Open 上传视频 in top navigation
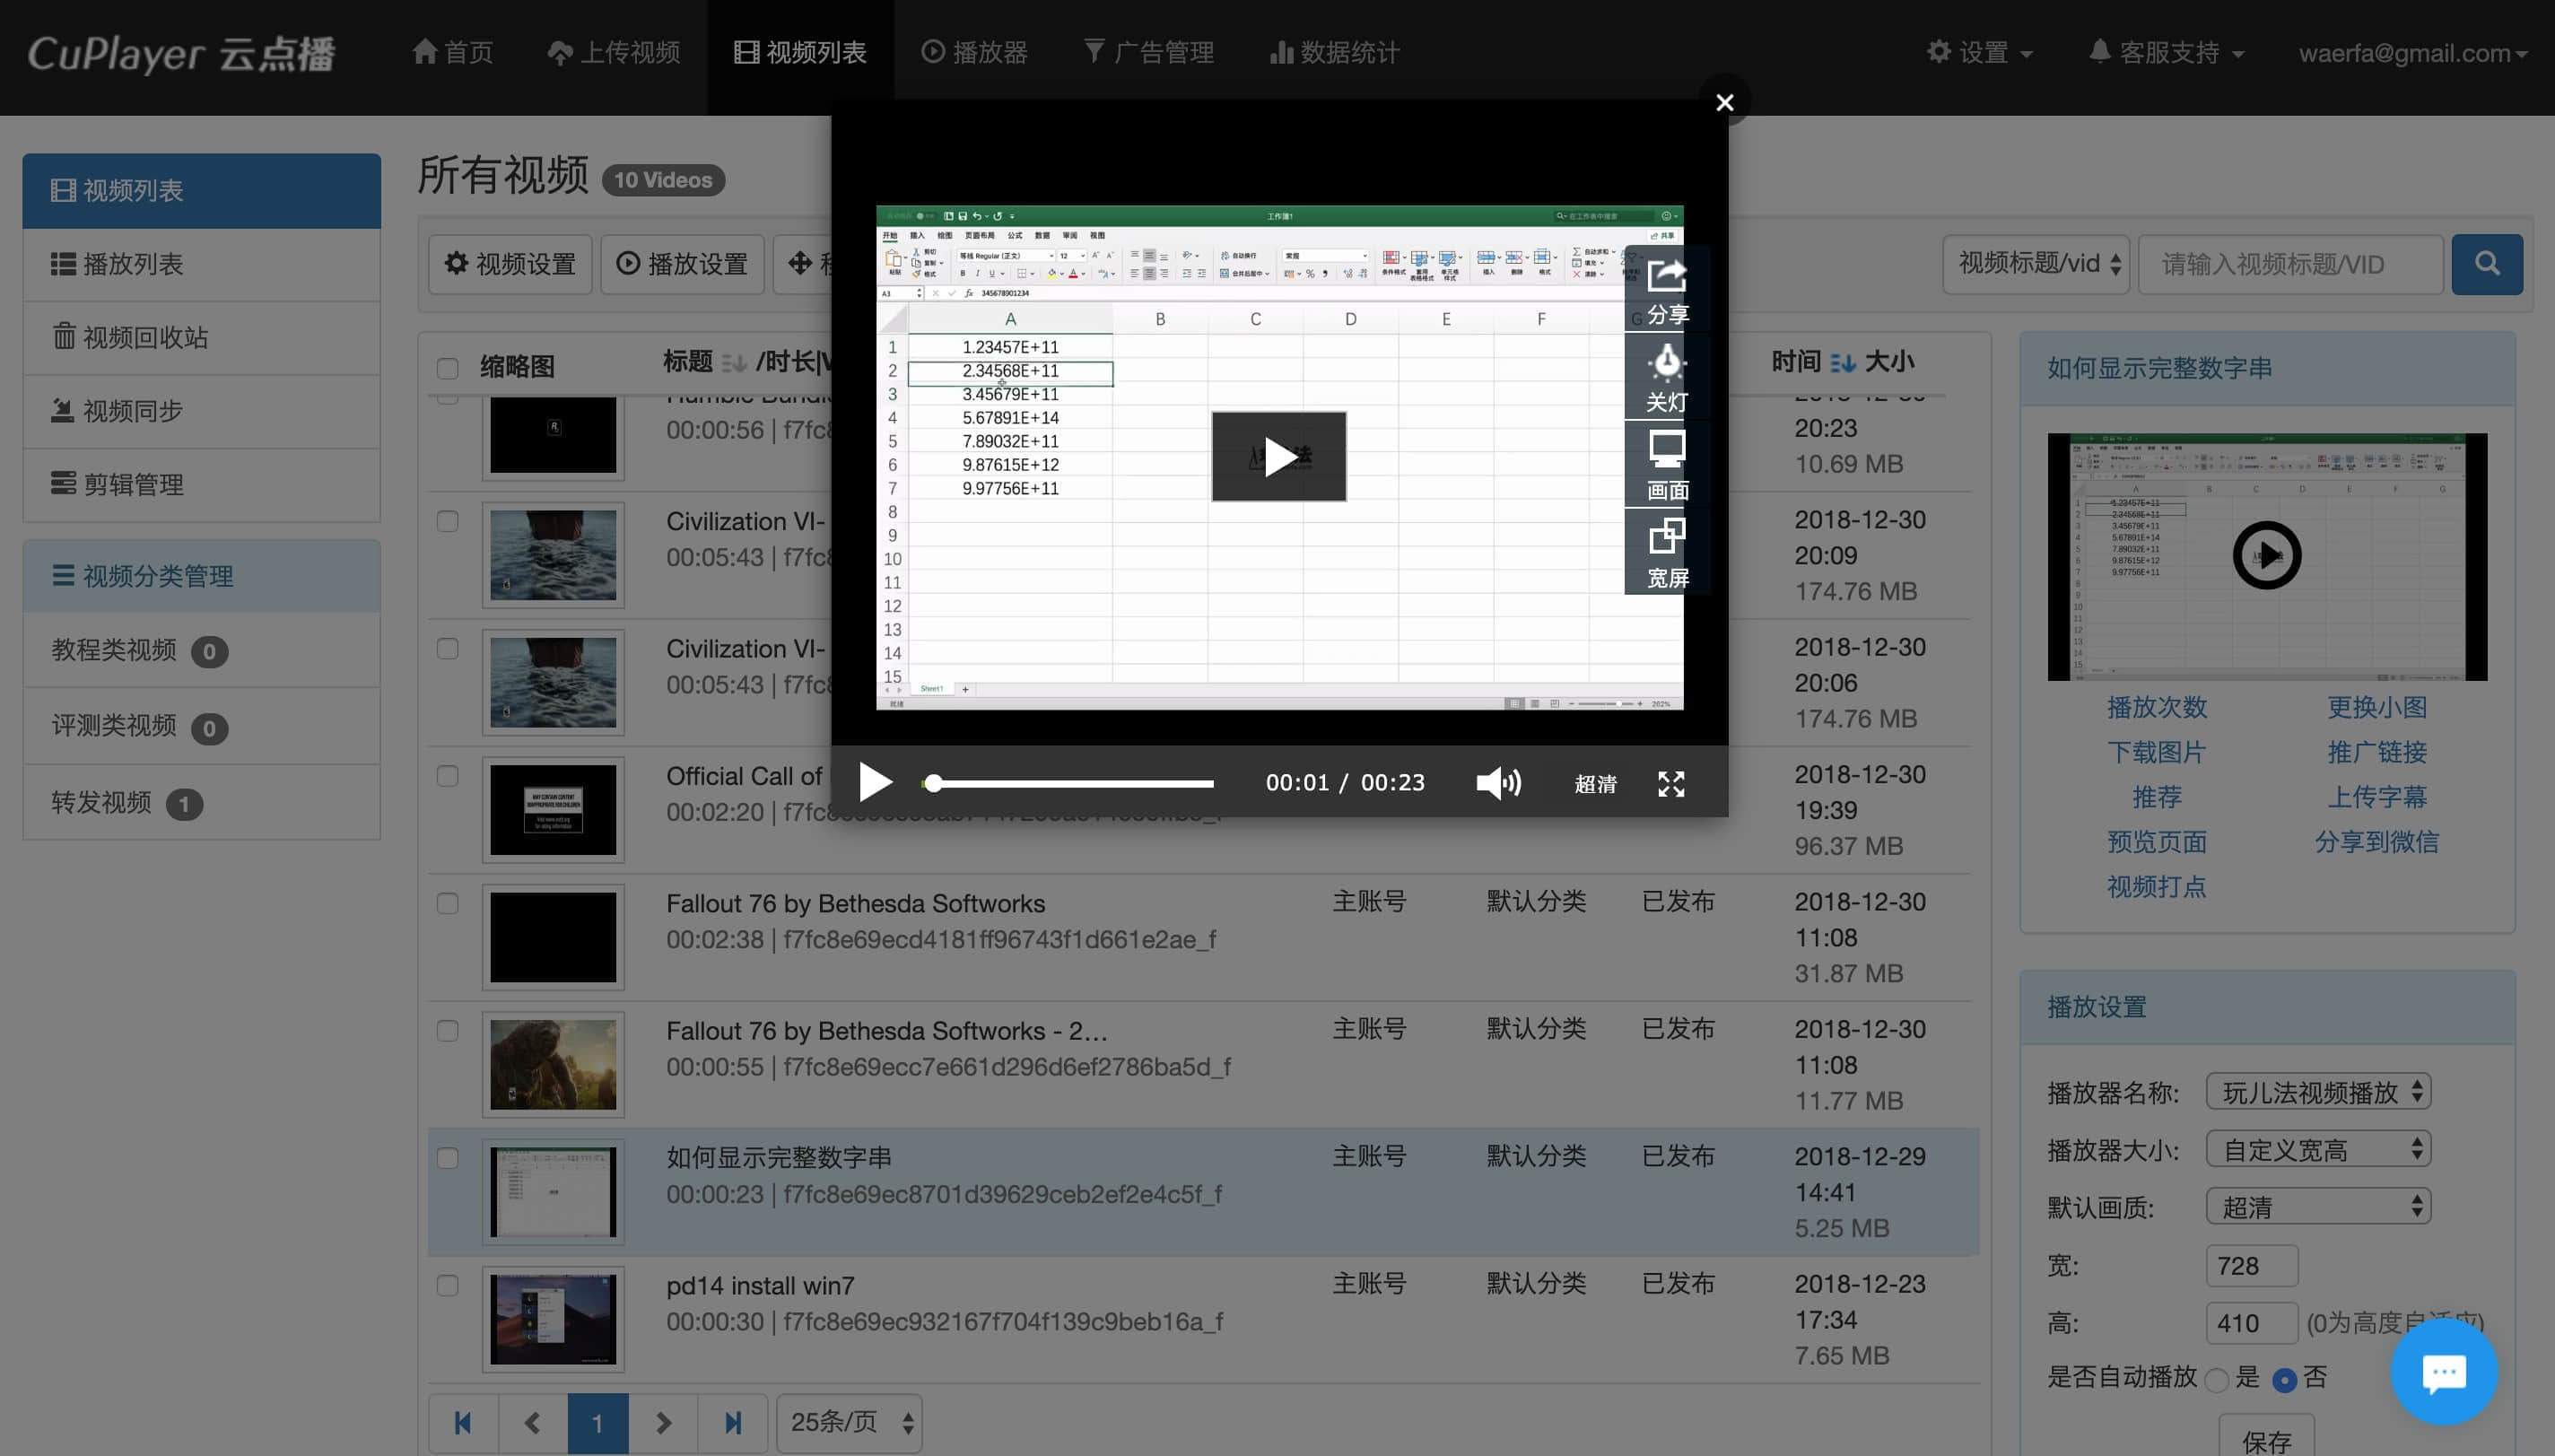 coord(614,53)
